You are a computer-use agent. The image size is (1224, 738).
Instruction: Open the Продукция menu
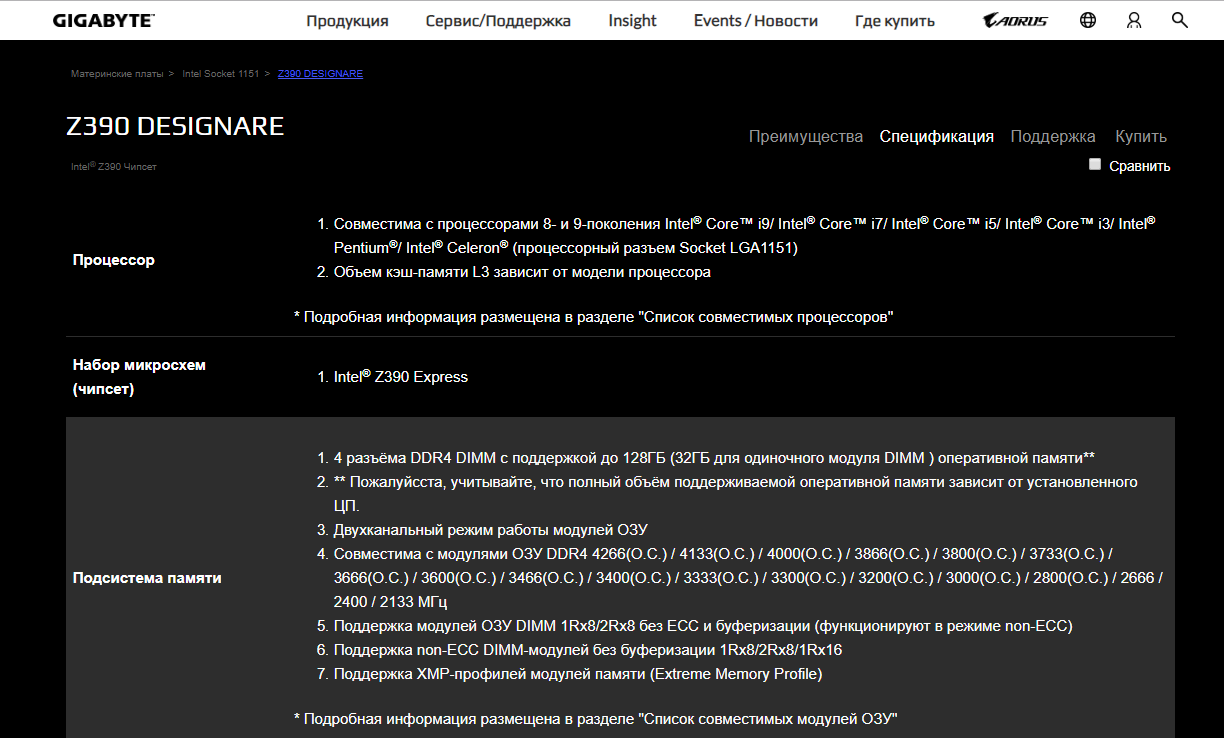pos(347,20)
